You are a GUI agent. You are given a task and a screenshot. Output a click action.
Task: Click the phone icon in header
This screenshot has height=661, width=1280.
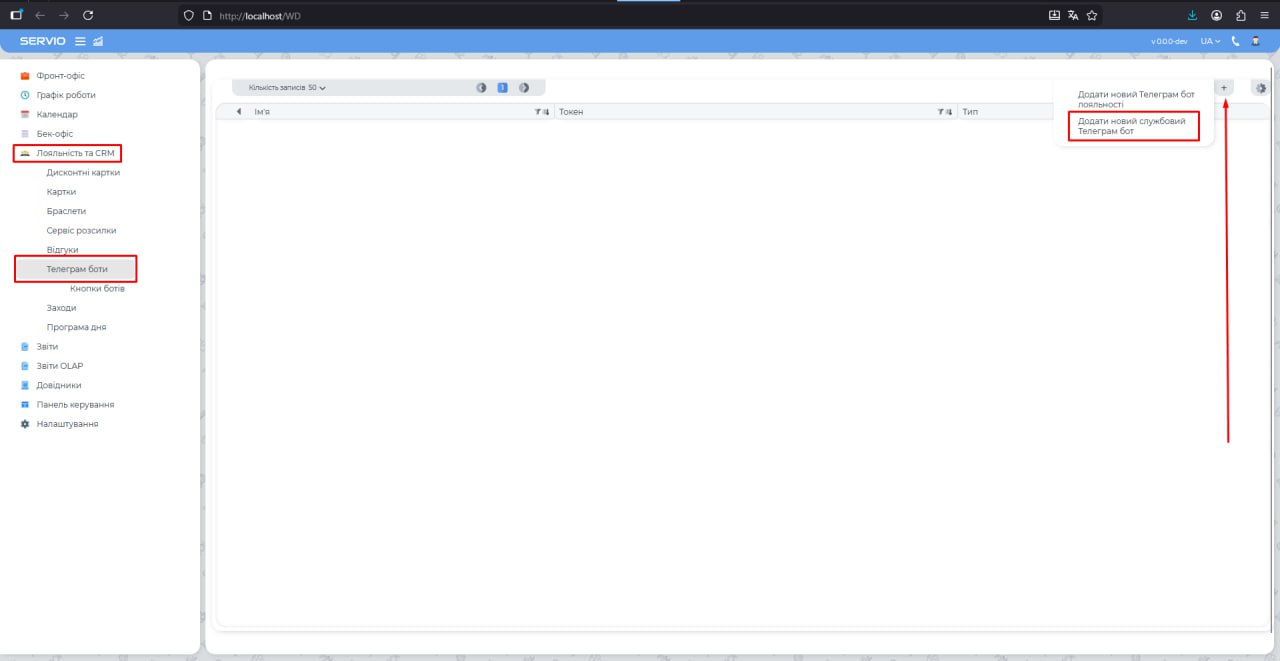[x=1235, y=41]
